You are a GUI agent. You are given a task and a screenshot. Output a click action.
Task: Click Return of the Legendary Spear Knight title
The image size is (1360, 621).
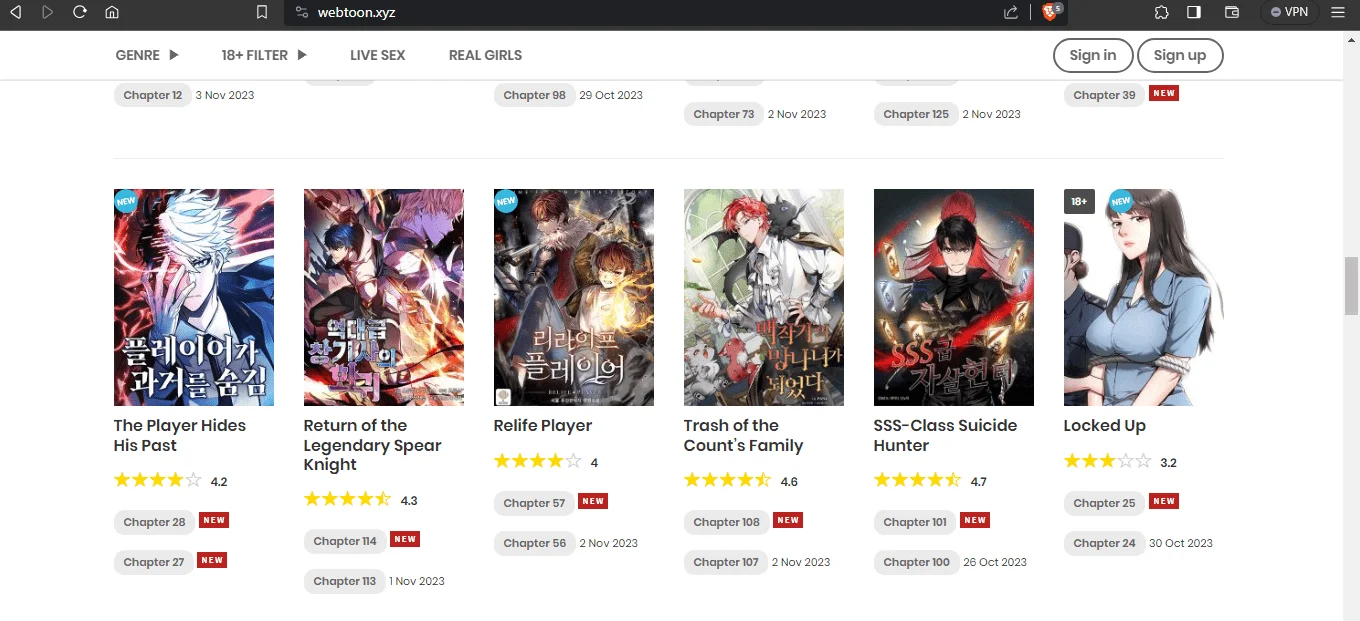373,445
